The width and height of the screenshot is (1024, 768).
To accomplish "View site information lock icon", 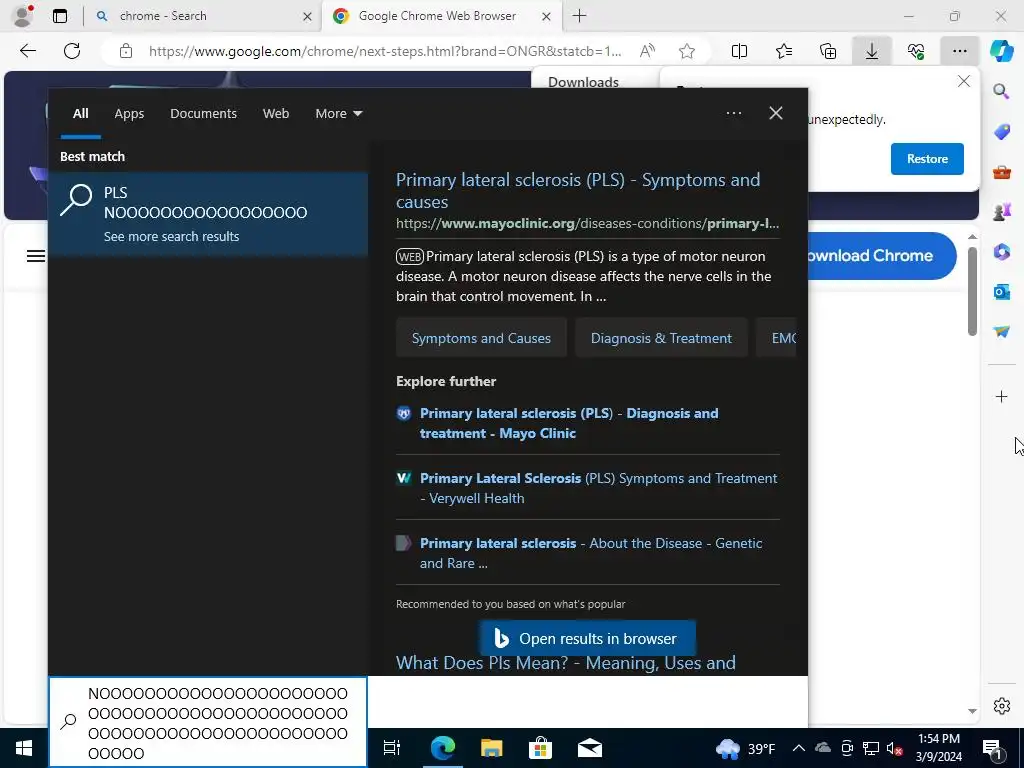I will [126, 51].
